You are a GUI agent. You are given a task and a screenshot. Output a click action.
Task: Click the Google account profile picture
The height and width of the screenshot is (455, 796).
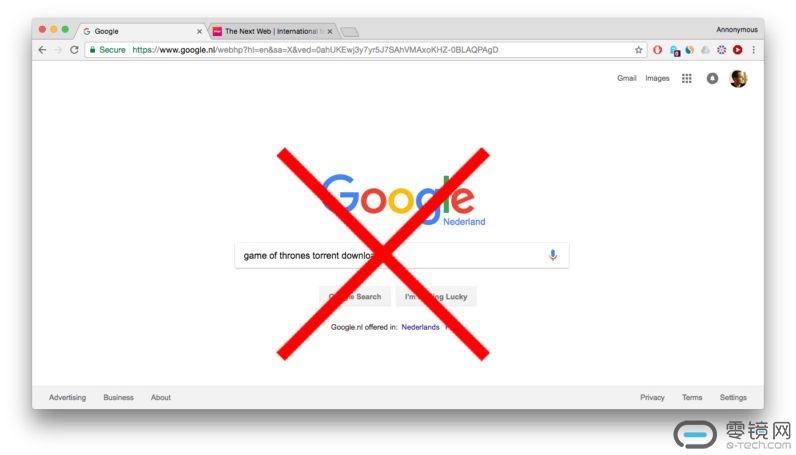[x=738, y=78]
